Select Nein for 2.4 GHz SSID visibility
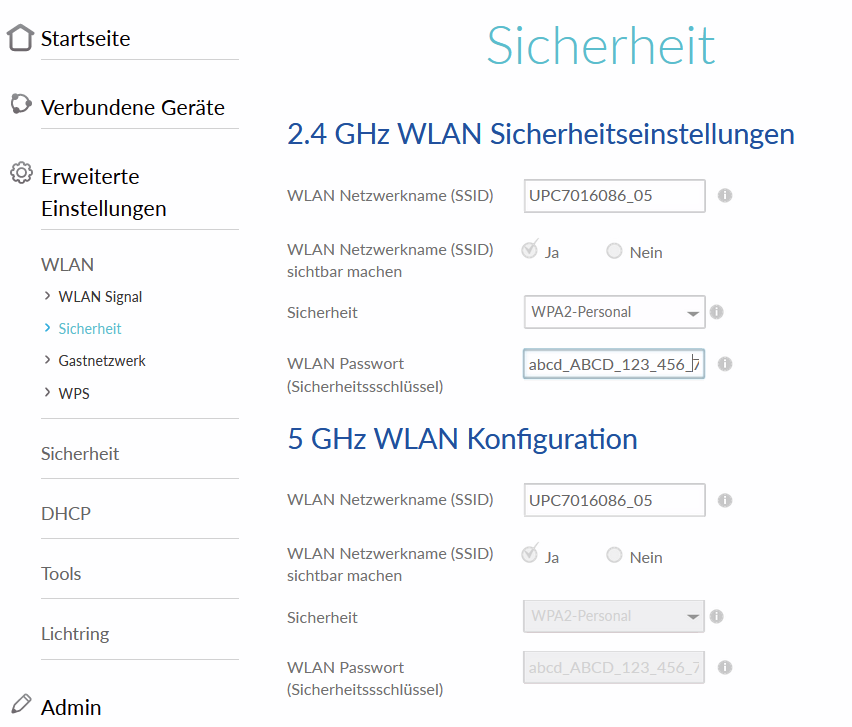 click(615, 252)
